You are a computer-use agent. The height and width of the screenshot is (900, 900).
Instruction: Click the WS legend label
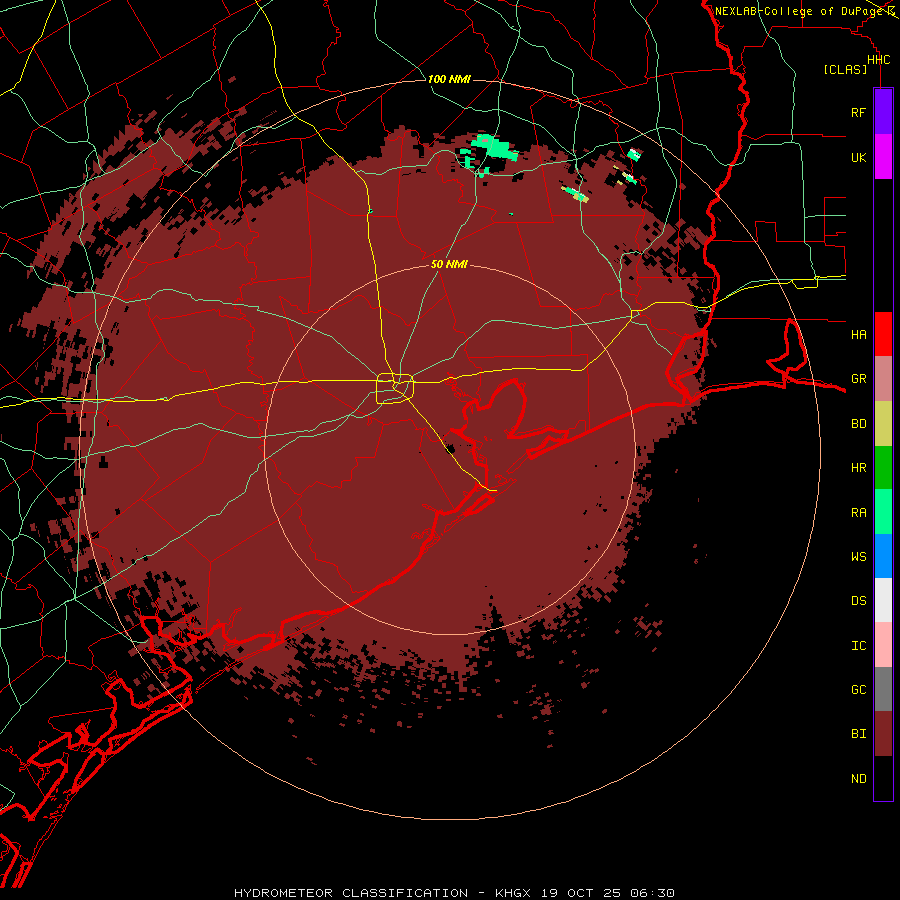[x=858, y=556]
